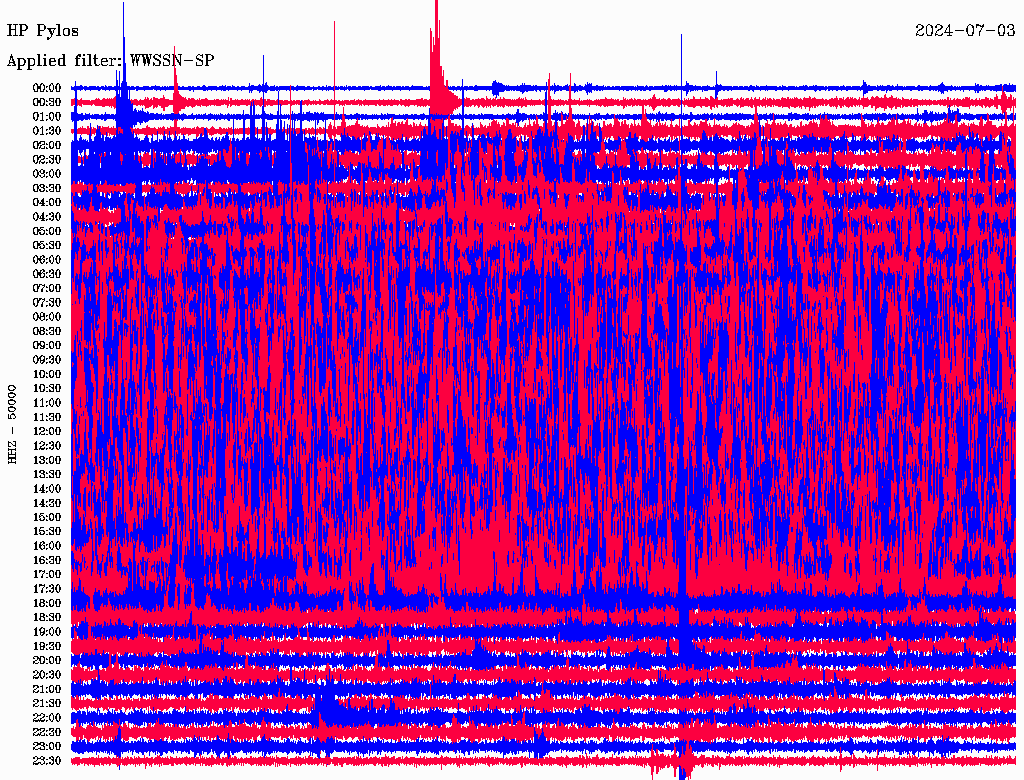This screenshot has width=1024, height=780.
Task: Click the 'HP Pylos' station title
Action: 42,31
